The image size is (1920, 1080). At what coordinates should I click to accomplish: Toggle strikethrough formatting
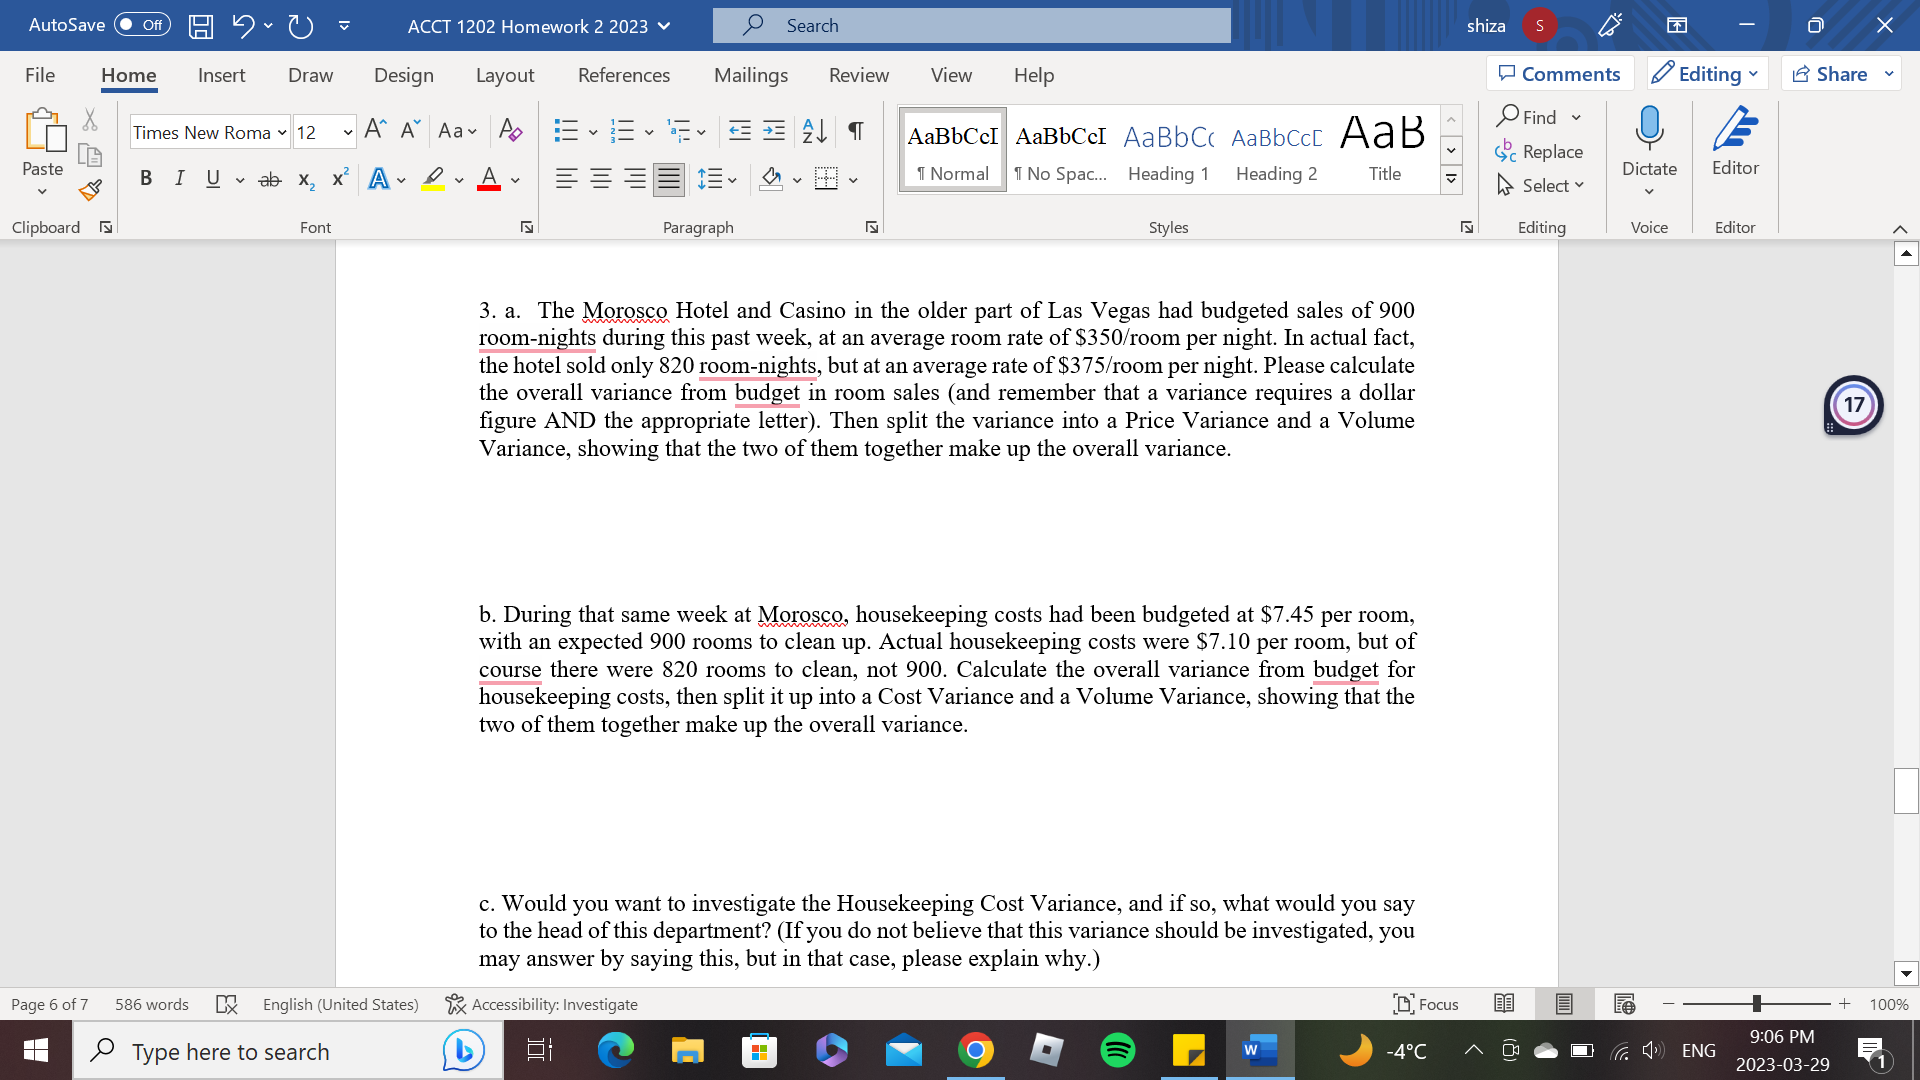(269, 178)
